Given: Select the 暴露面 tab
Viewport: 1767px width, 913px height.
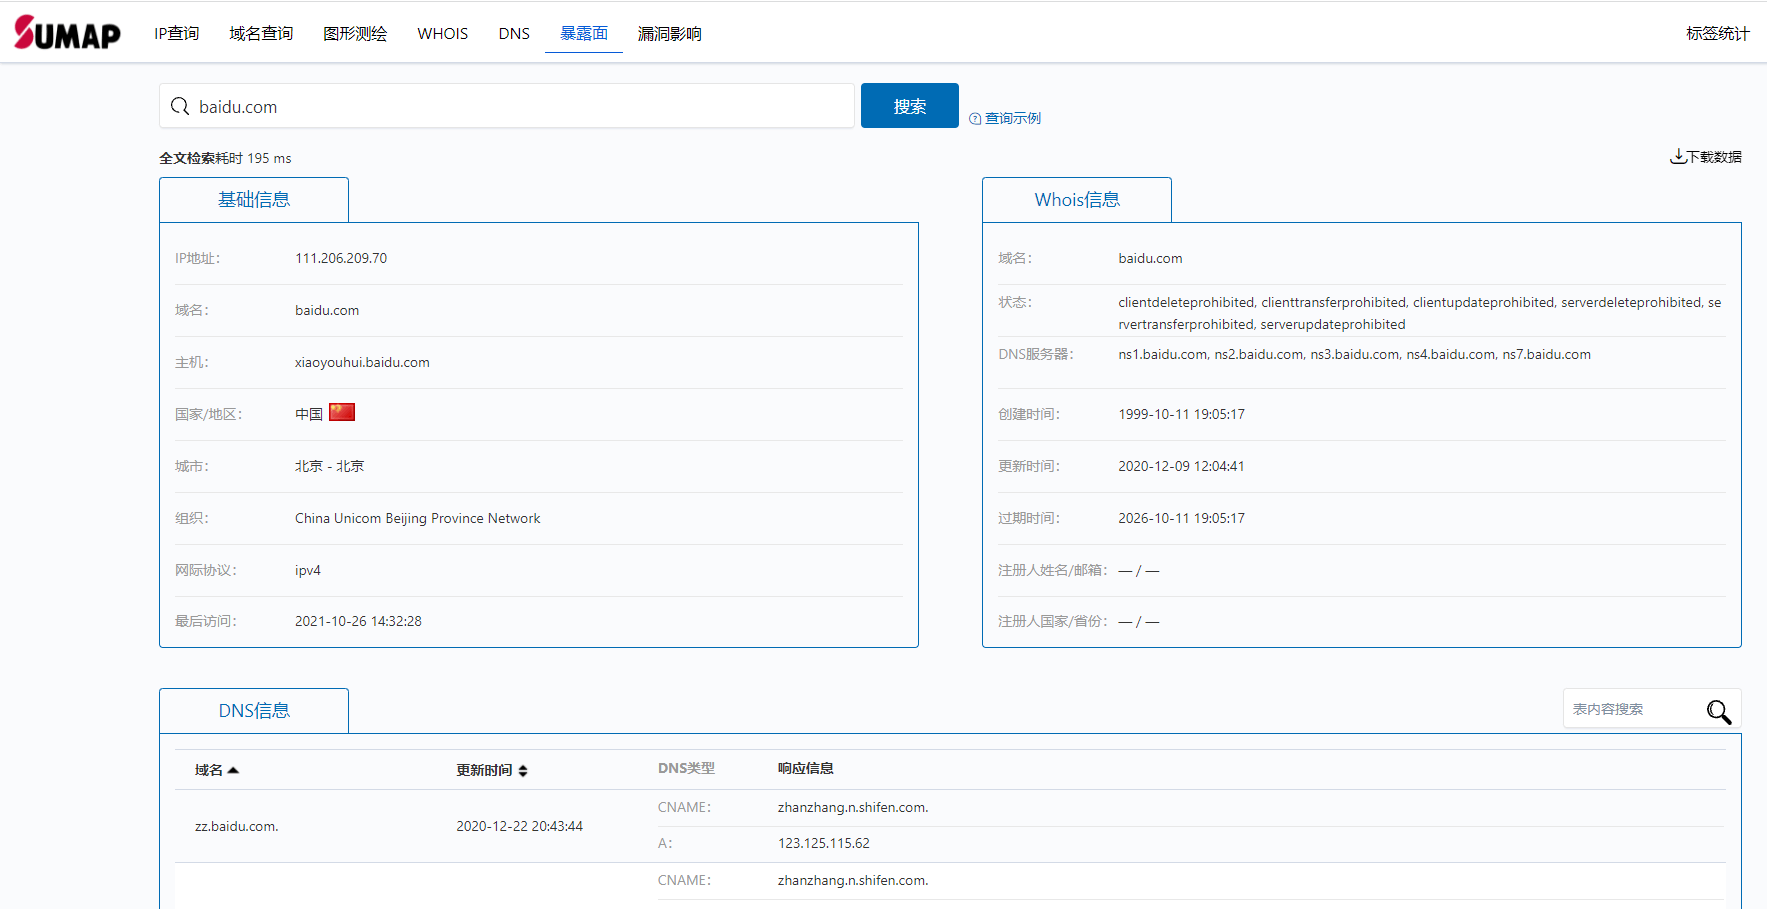Looking at the screenshot, I should click(x=584, y=33).
